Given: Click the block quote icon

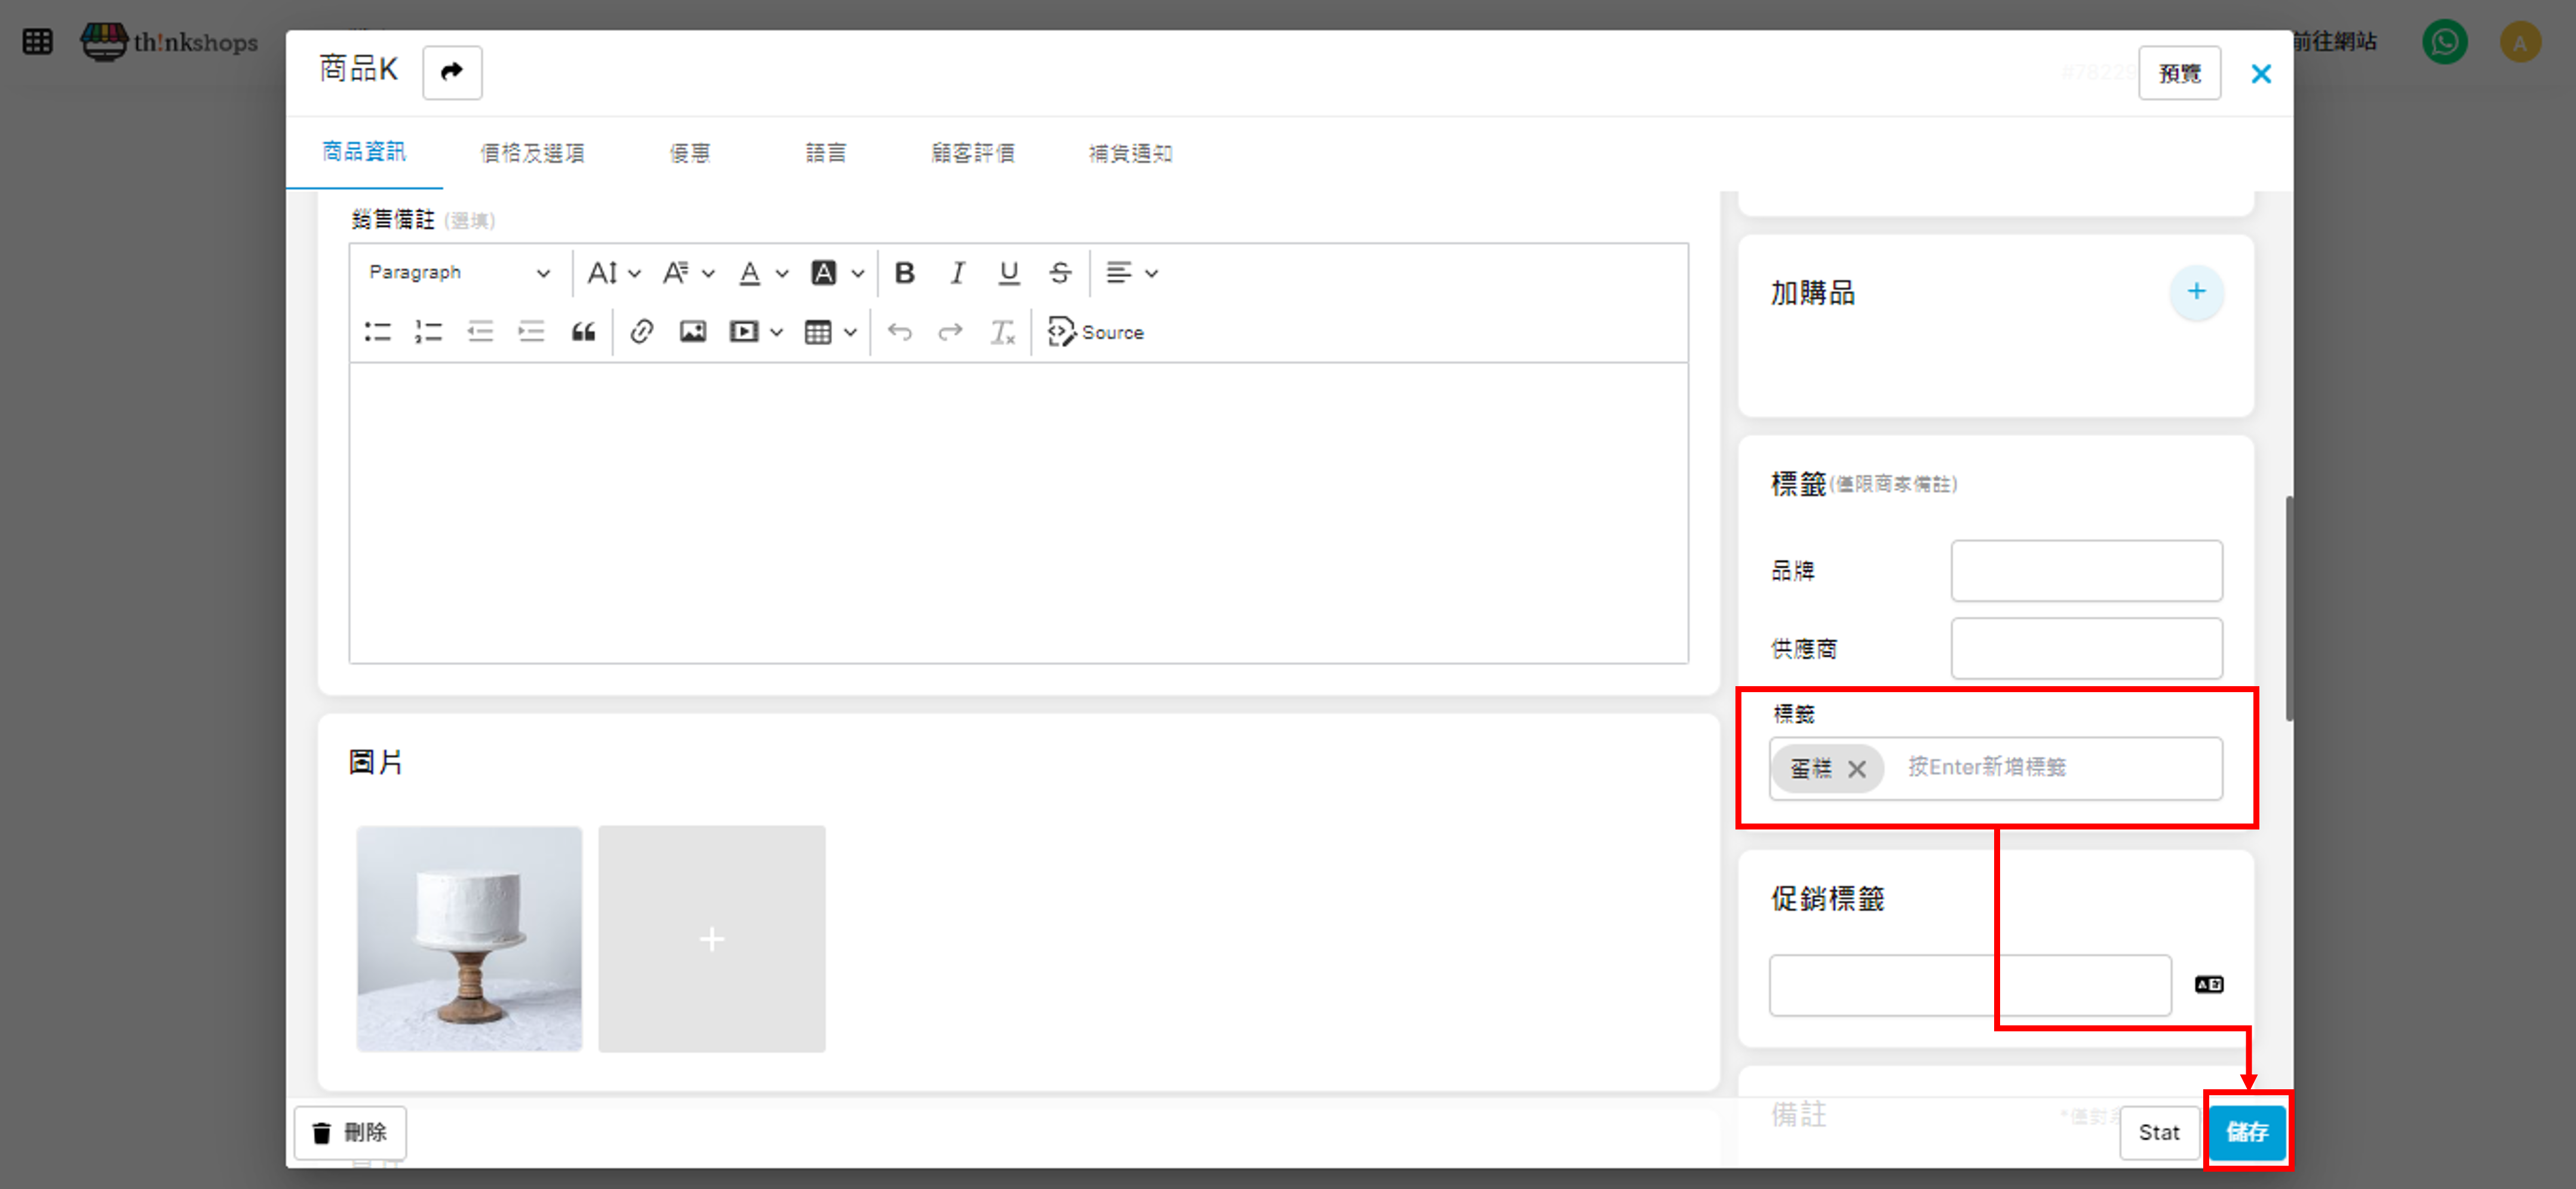Looking at the screenshot, I should pos(583,332).
